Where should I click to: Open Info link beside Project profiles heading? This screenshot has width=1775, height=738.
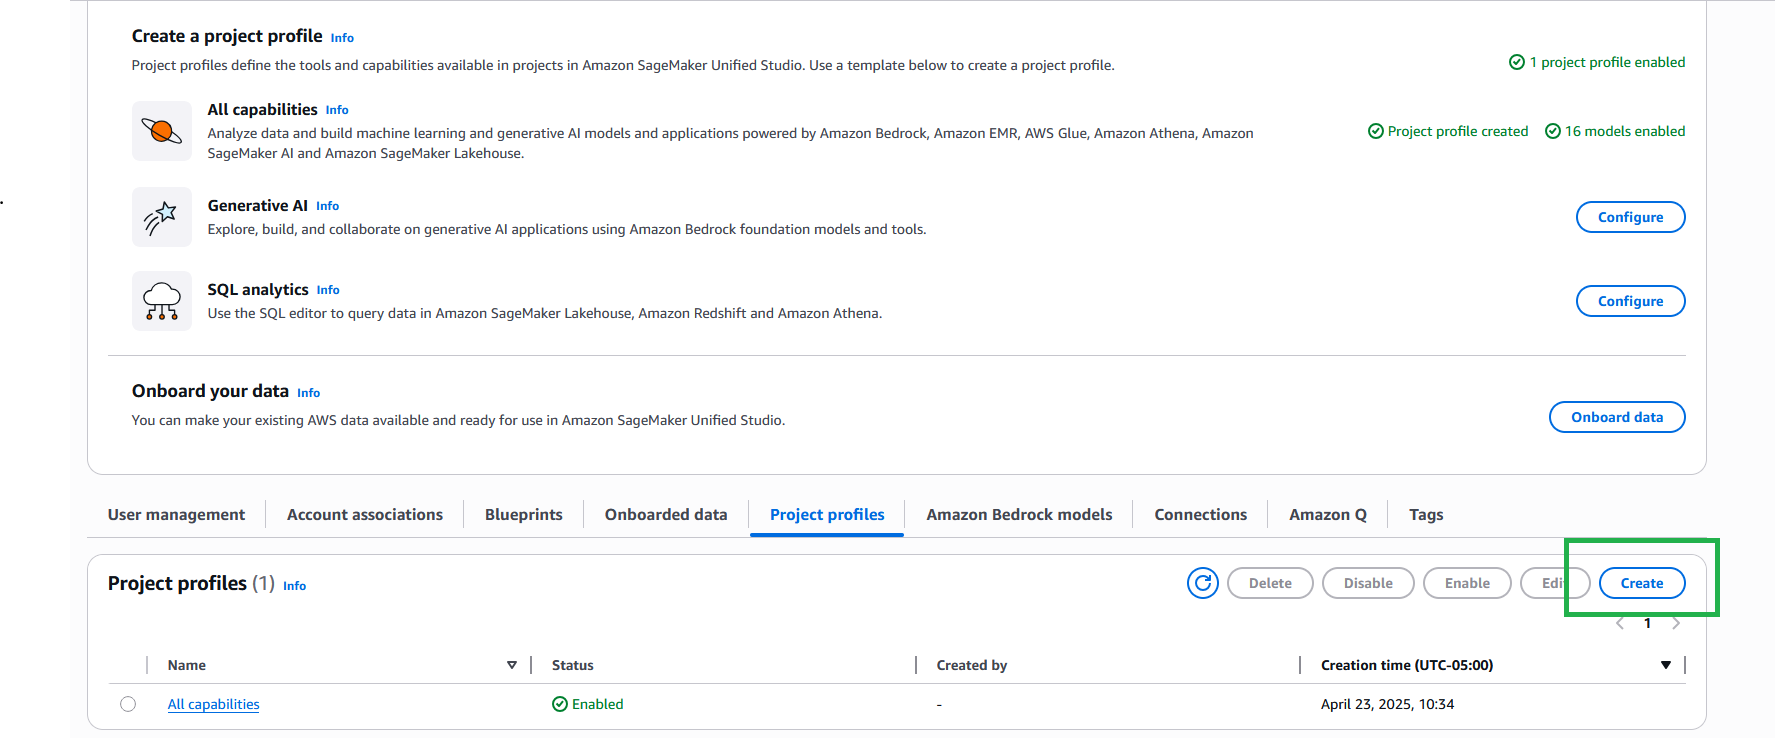[x=294, y=586]
